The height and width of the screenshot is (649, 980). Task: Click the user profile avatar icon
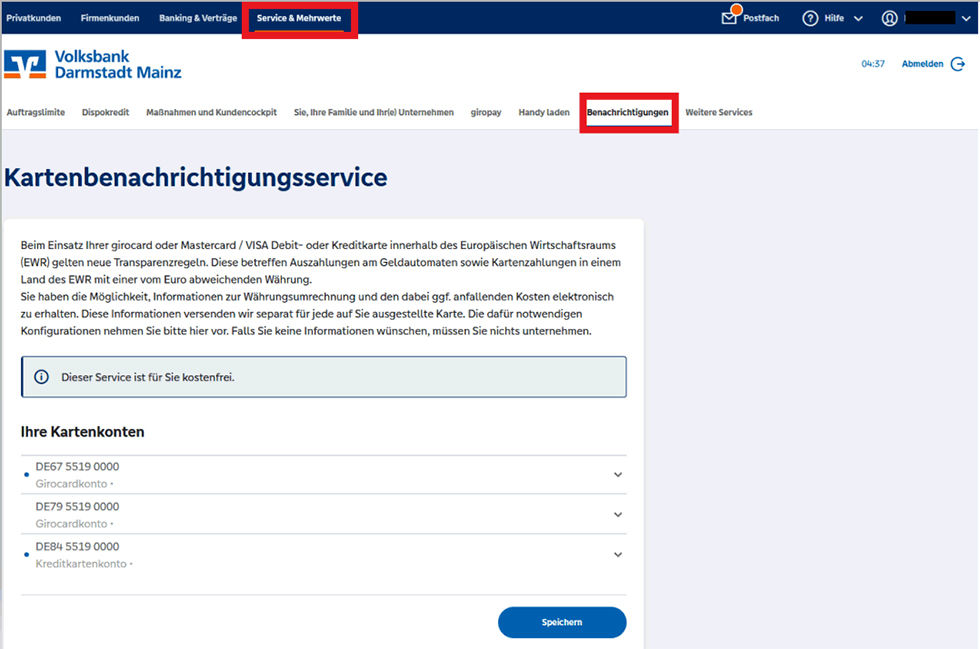coord(889,18)
